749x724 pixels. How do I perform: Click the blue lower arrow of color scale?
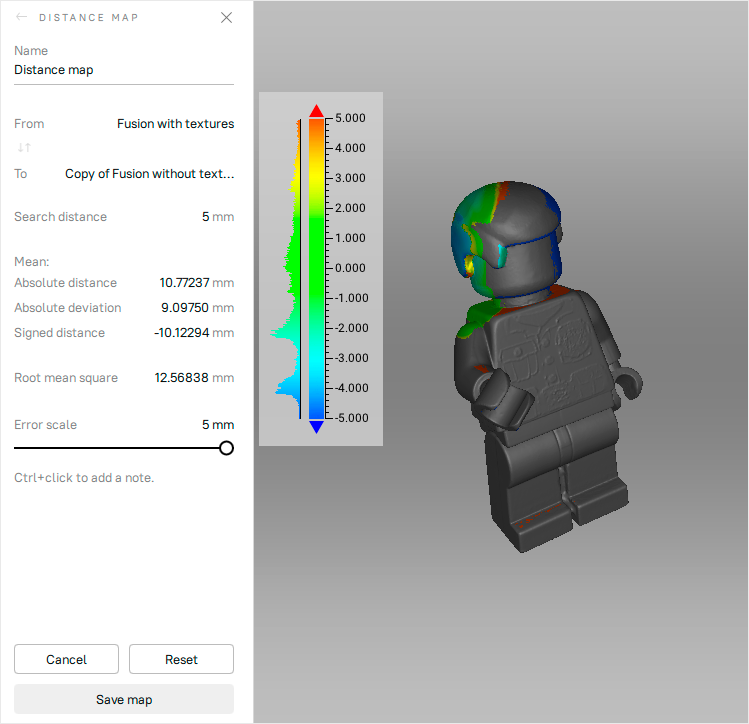[316, 426]
